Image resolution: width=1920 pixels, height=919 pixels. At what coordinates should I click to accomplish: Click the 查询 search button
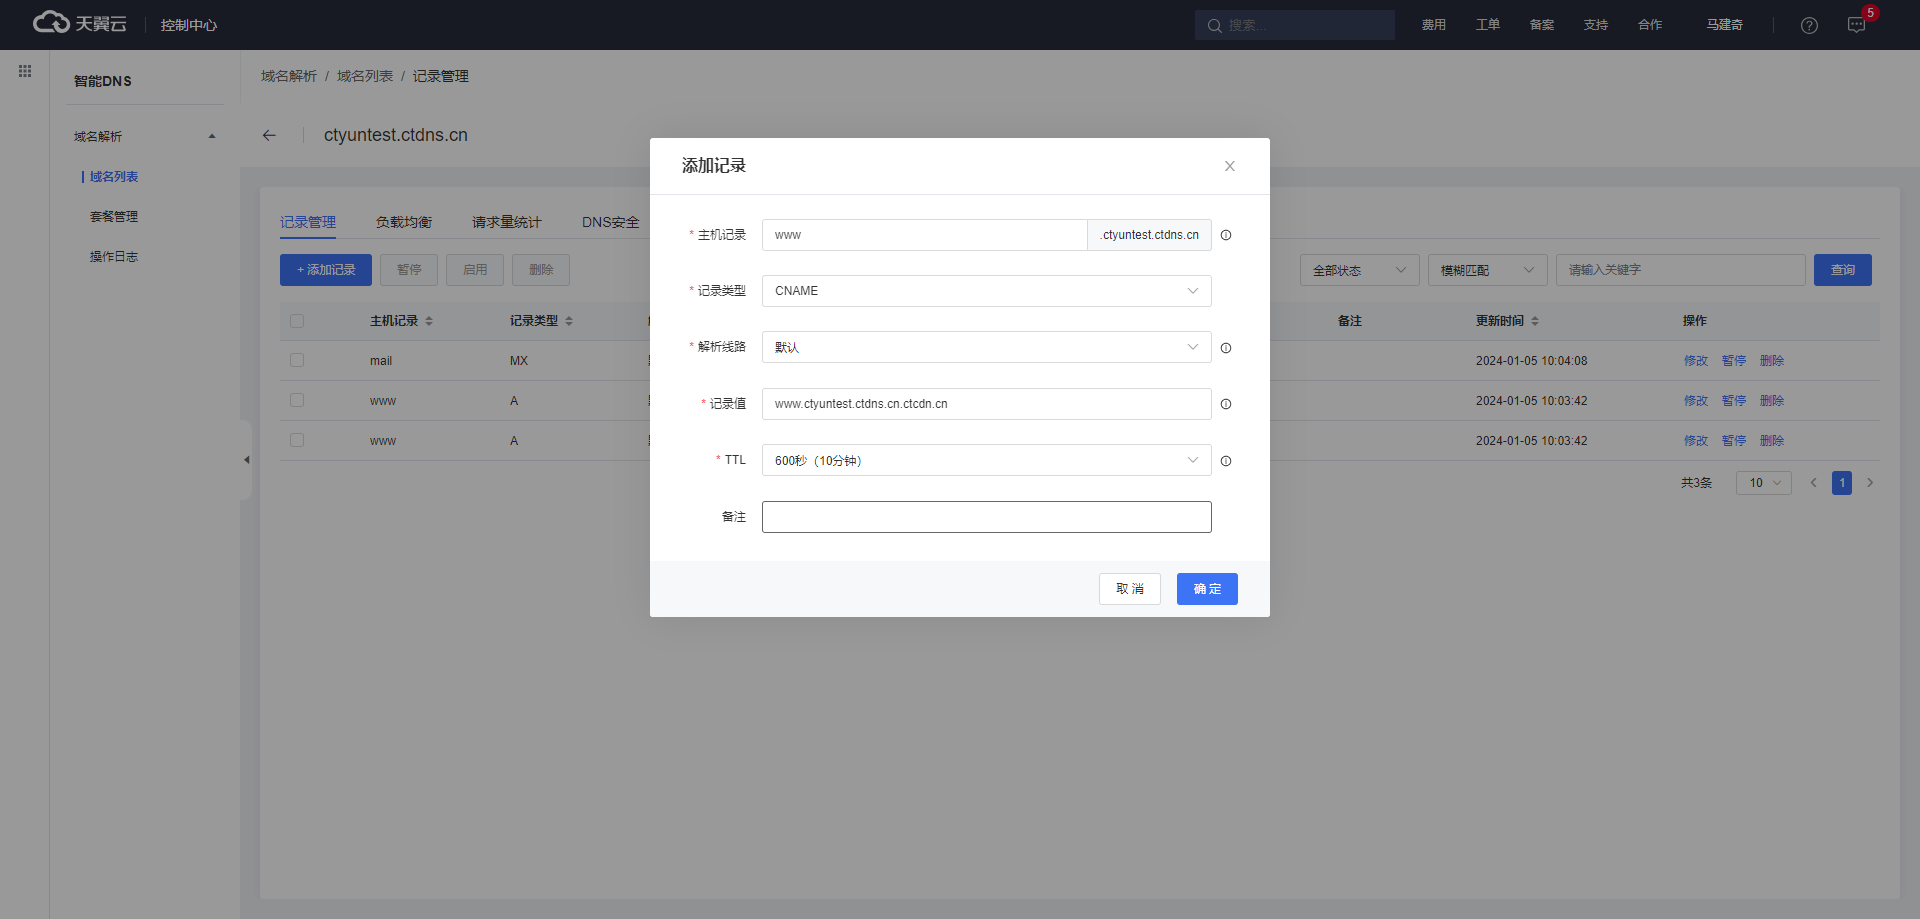[x=1843, y=270]
